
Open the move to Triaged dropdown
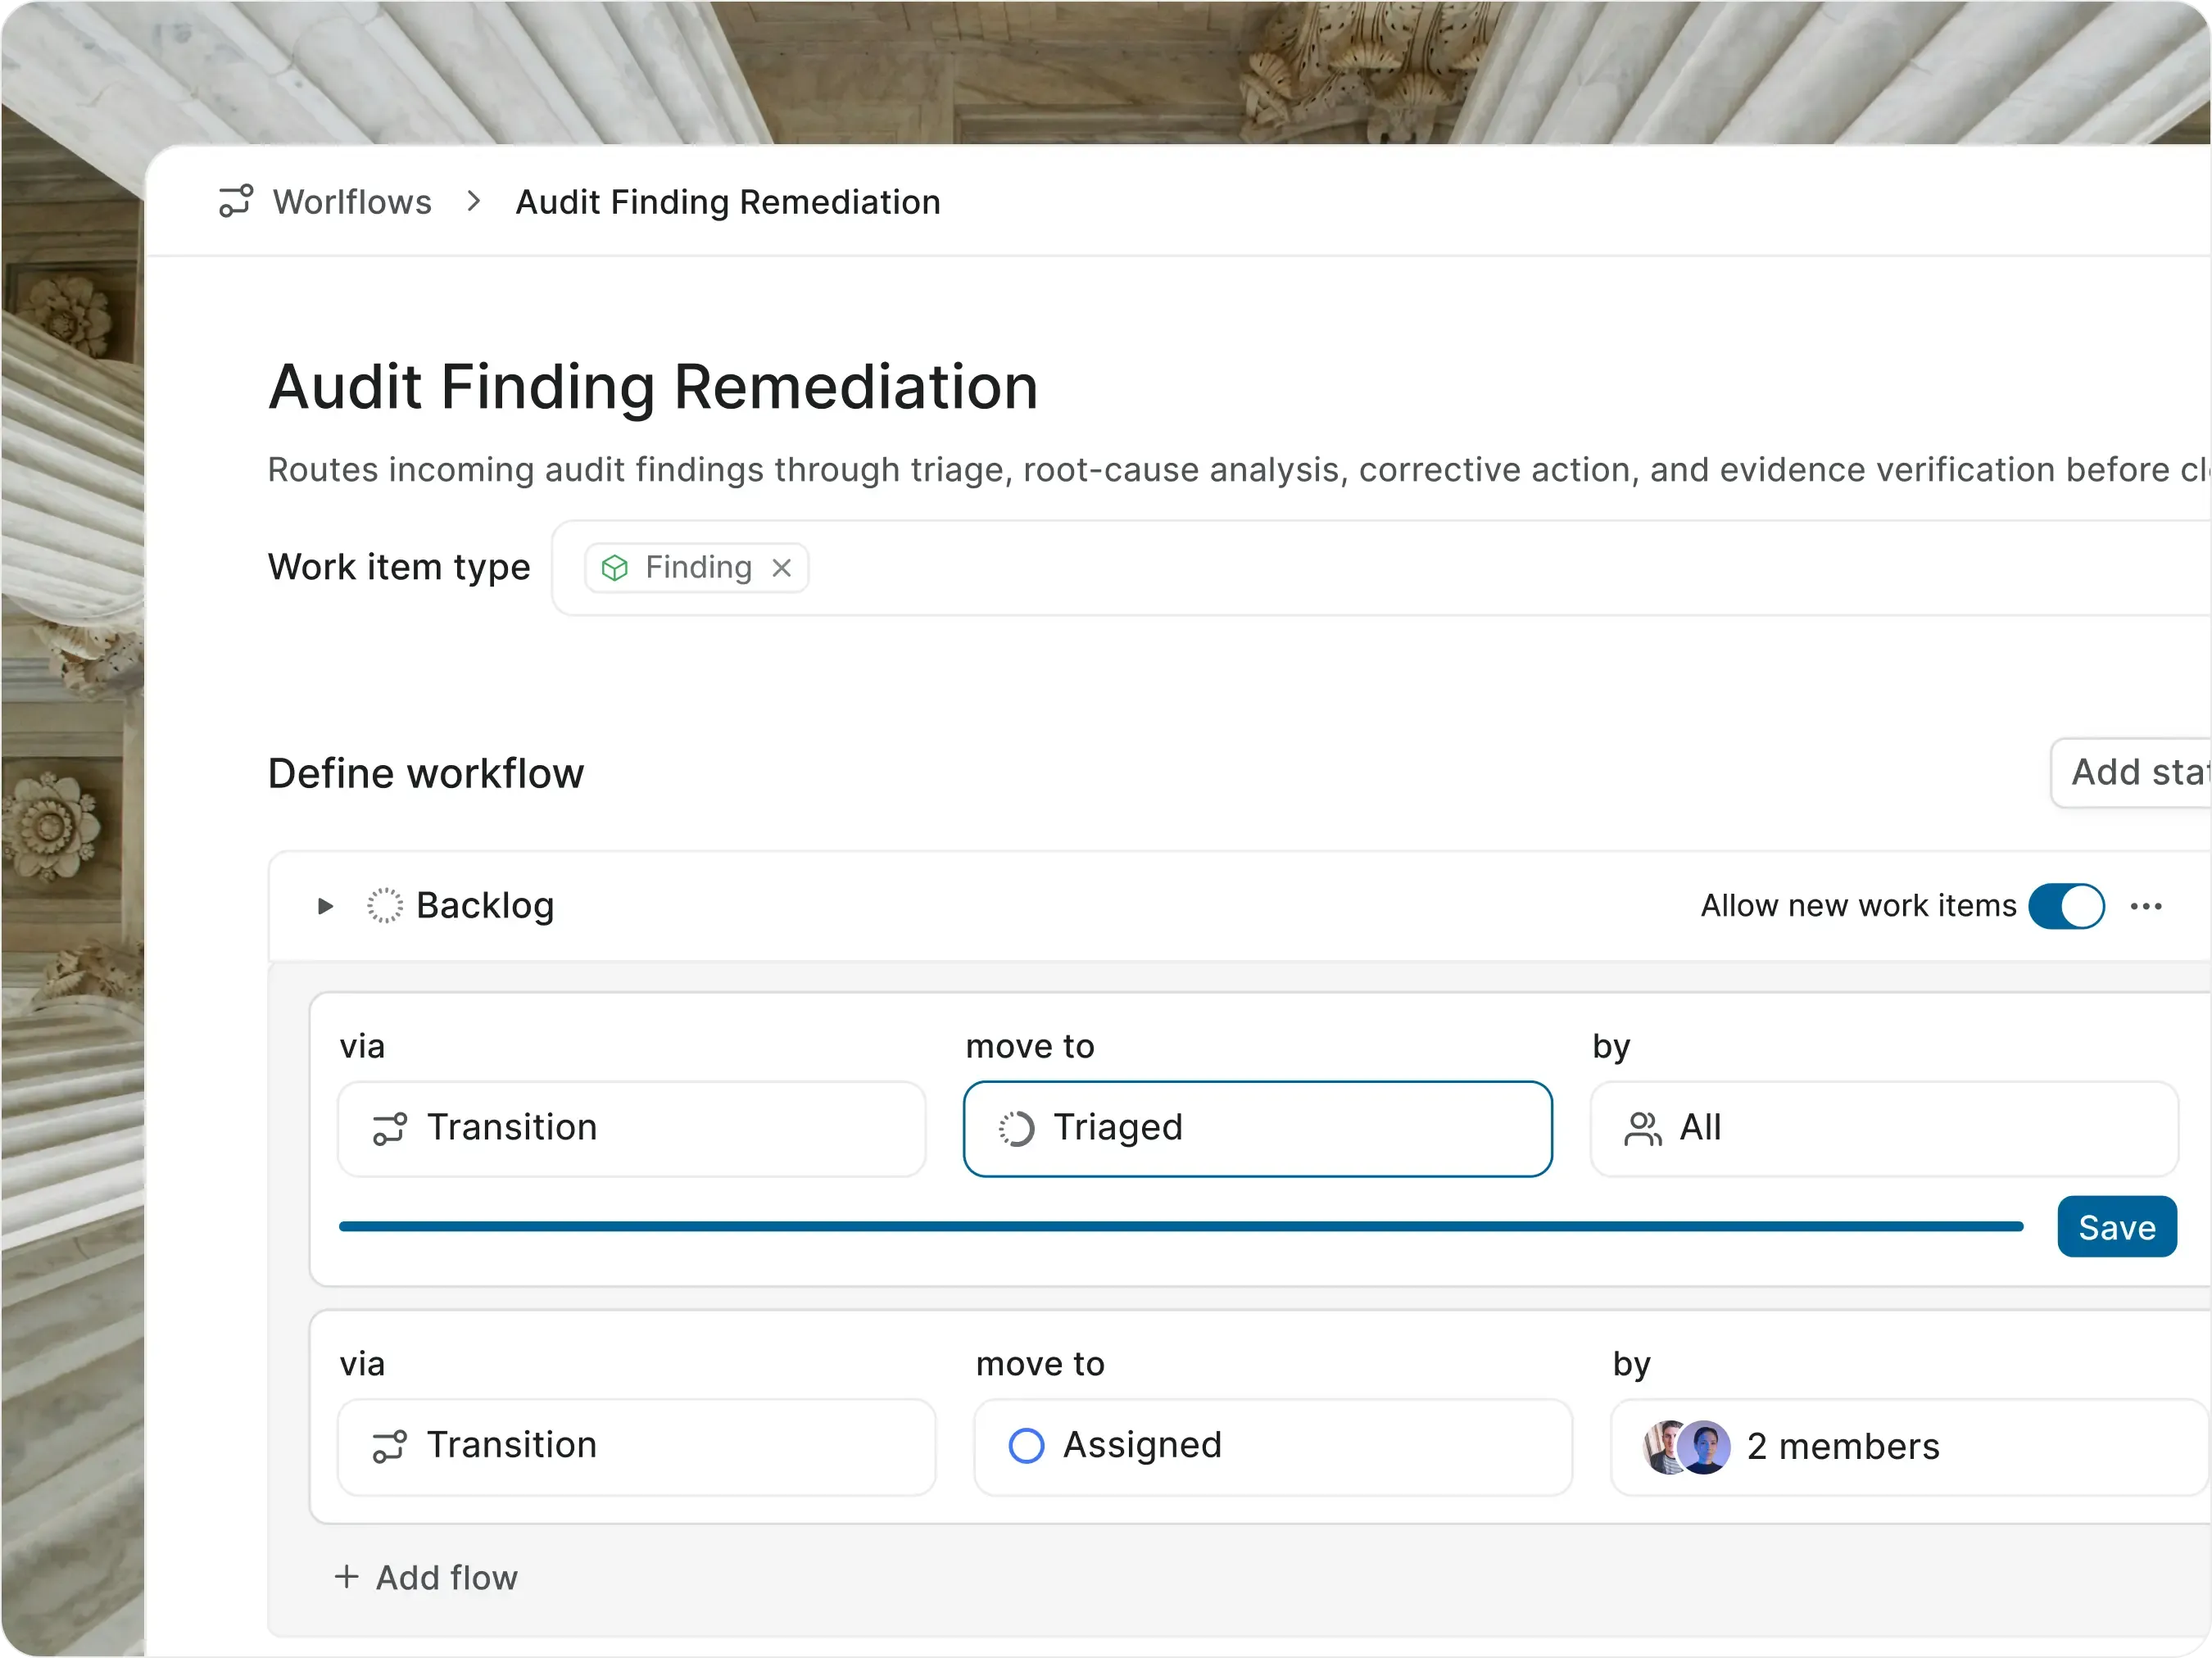pos(1258,1128)
